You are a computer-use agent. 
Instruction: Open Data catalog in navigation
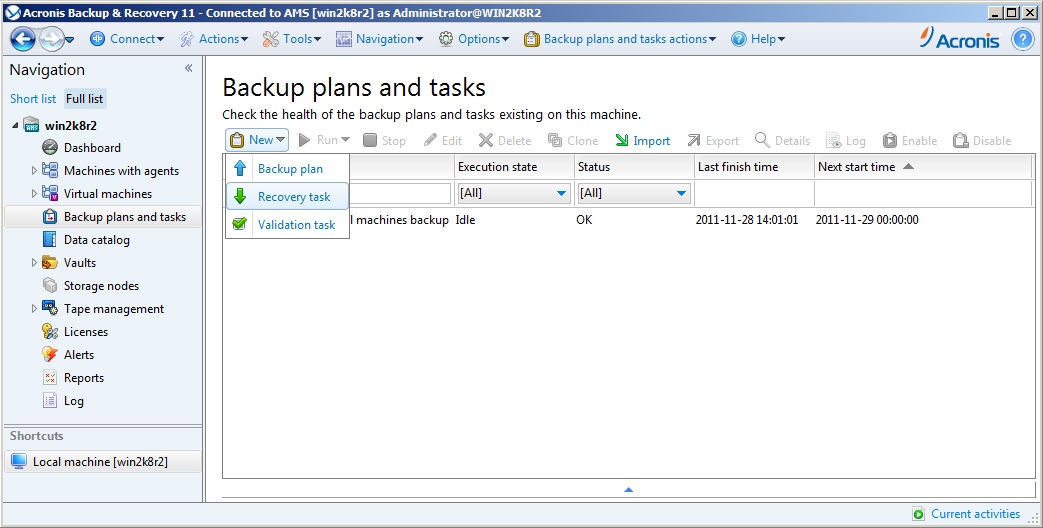tap(96, 239)
